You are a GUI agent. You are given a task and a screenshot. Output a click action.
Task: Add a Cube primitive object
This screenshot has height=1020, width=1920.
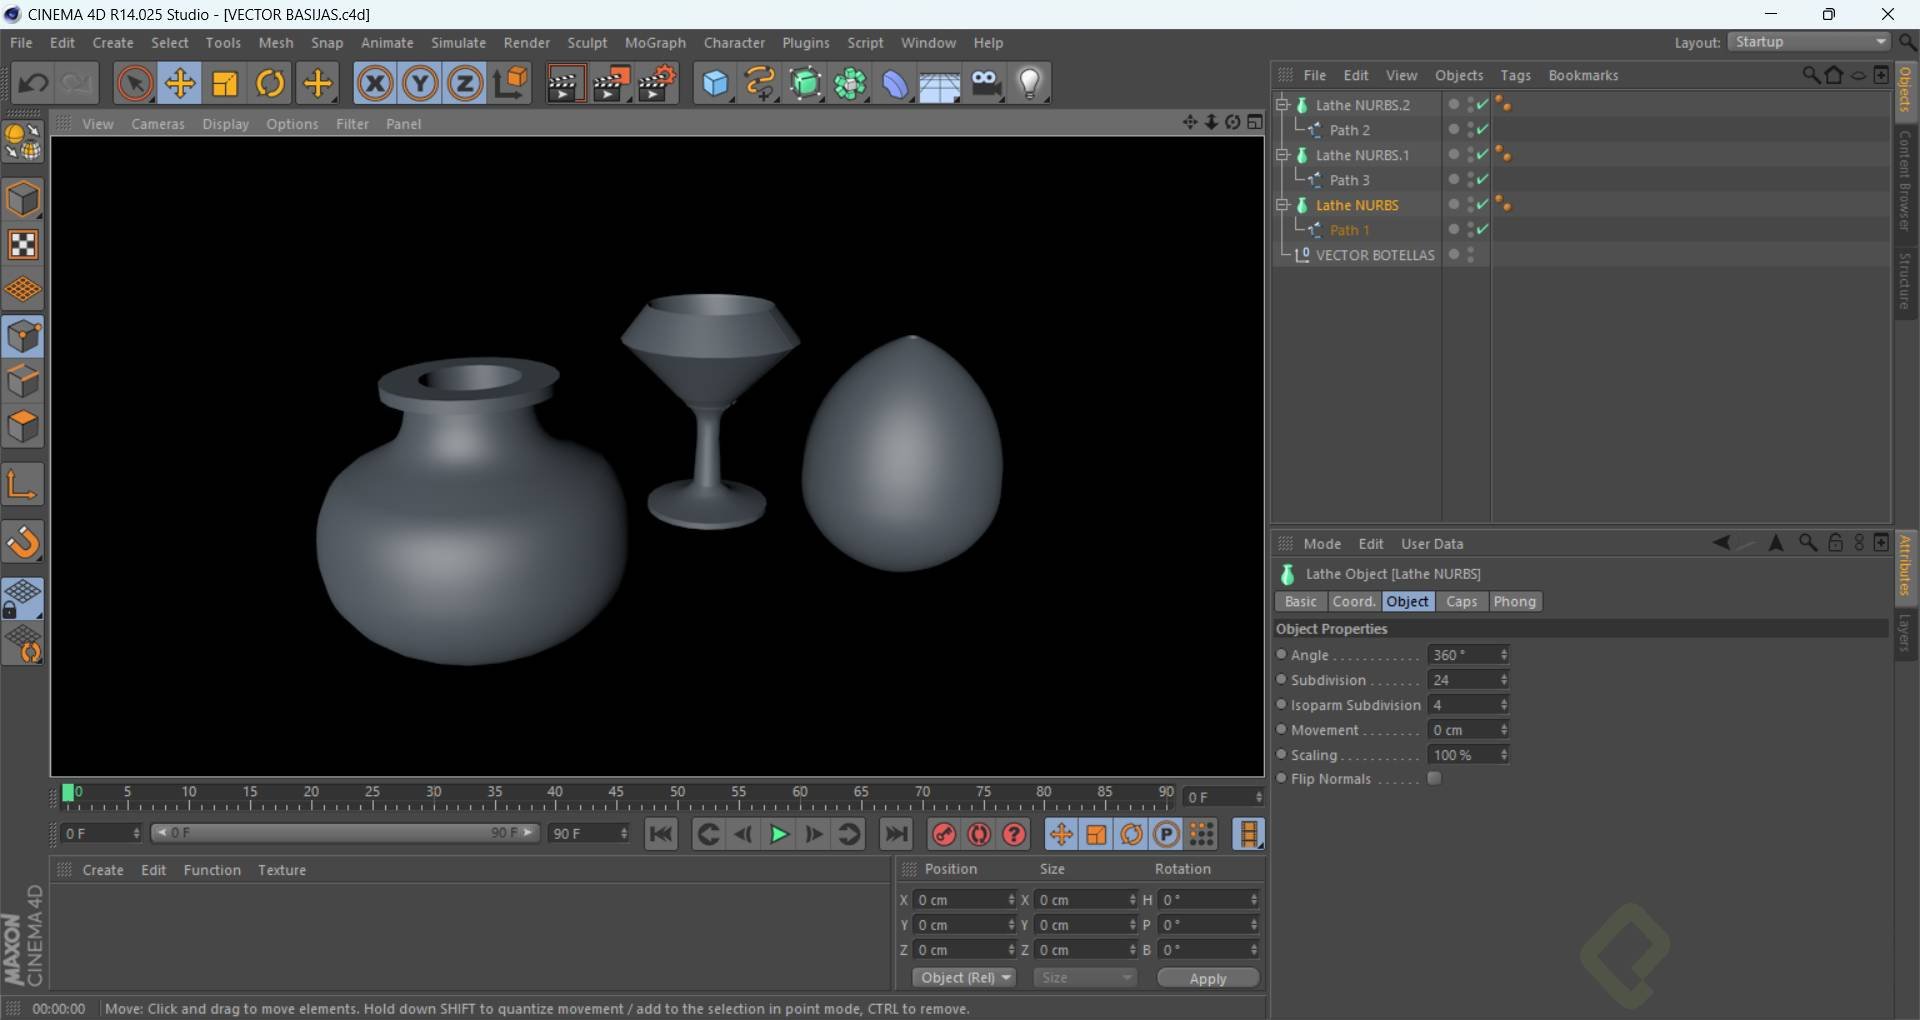pyautogui.click(x=716, y=84)
